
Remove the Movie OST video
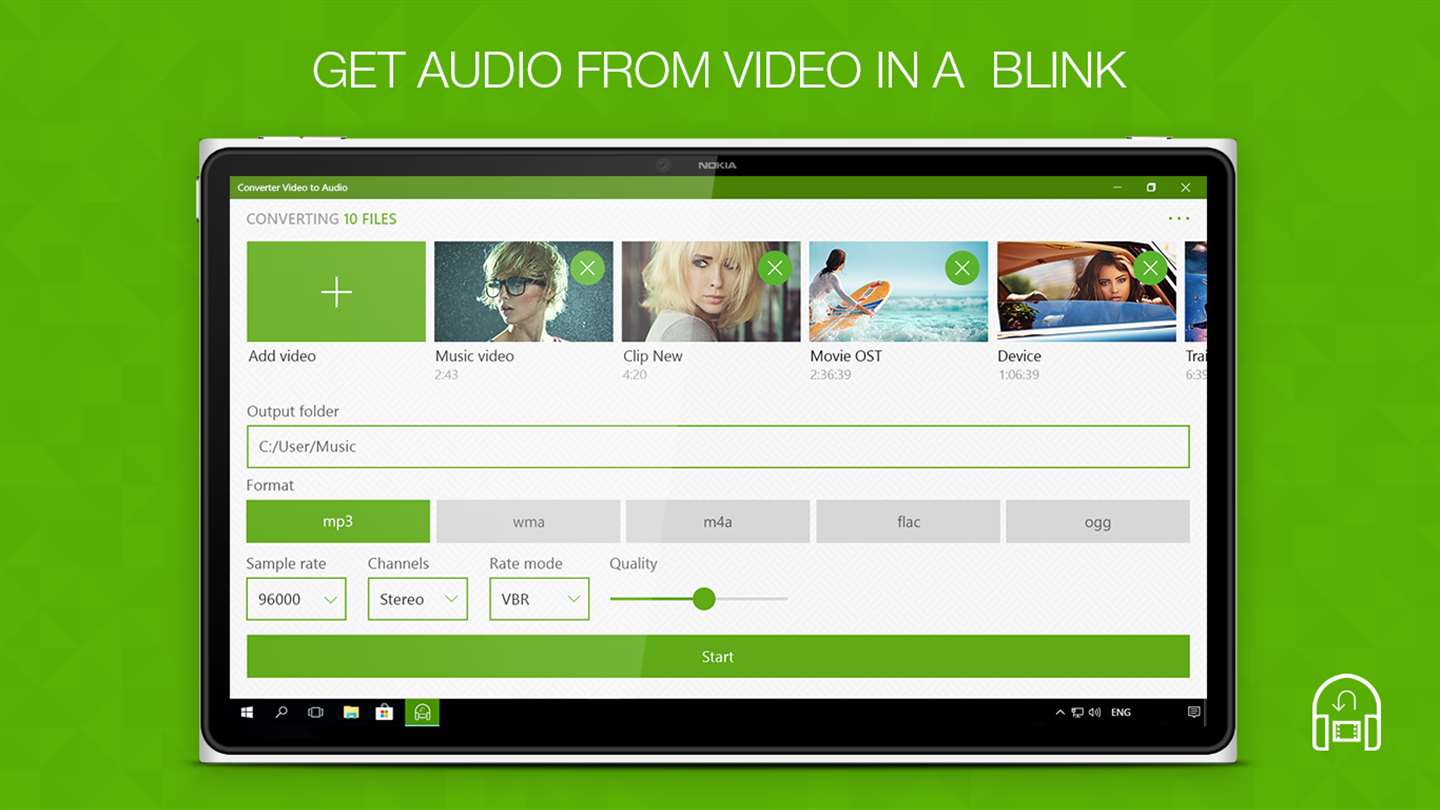[962, 268]
